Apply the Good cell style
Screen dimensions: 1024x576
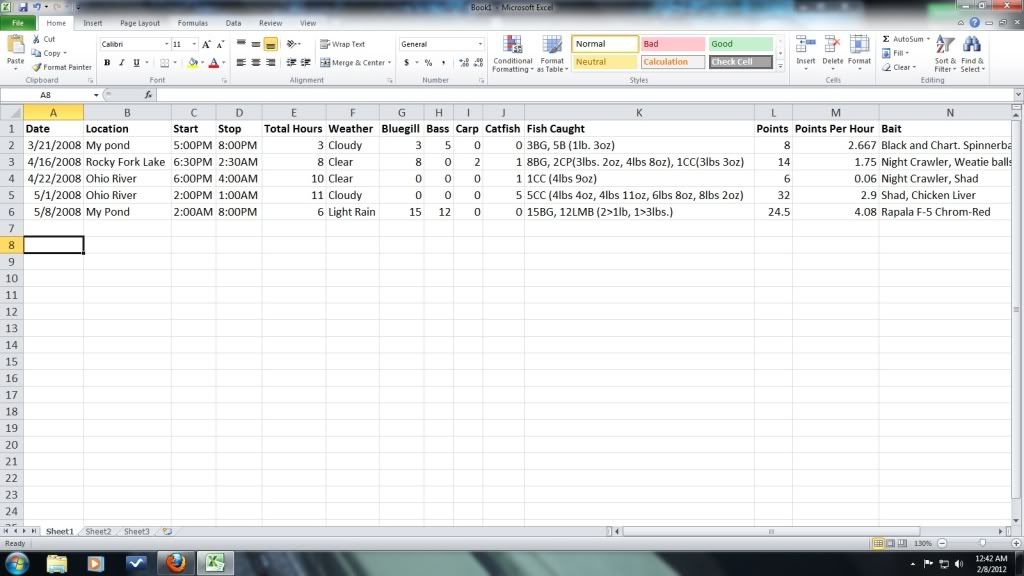coord(740,44)
